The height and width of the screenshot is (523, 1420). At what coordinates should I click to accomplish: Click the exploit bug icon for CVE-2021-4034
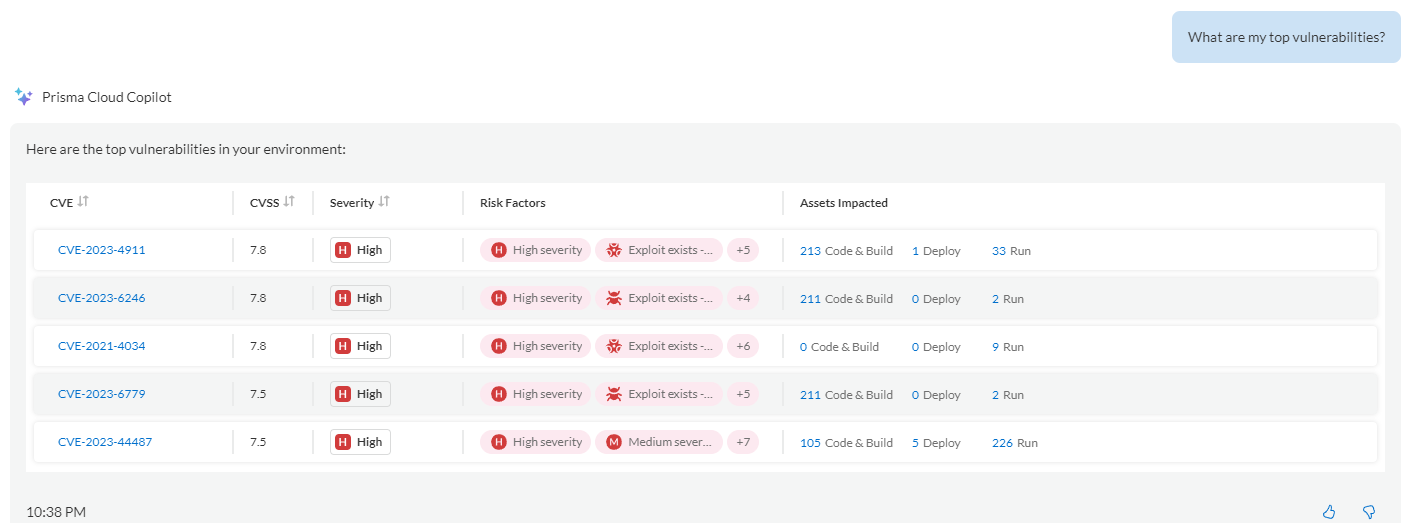pos(614,346)
